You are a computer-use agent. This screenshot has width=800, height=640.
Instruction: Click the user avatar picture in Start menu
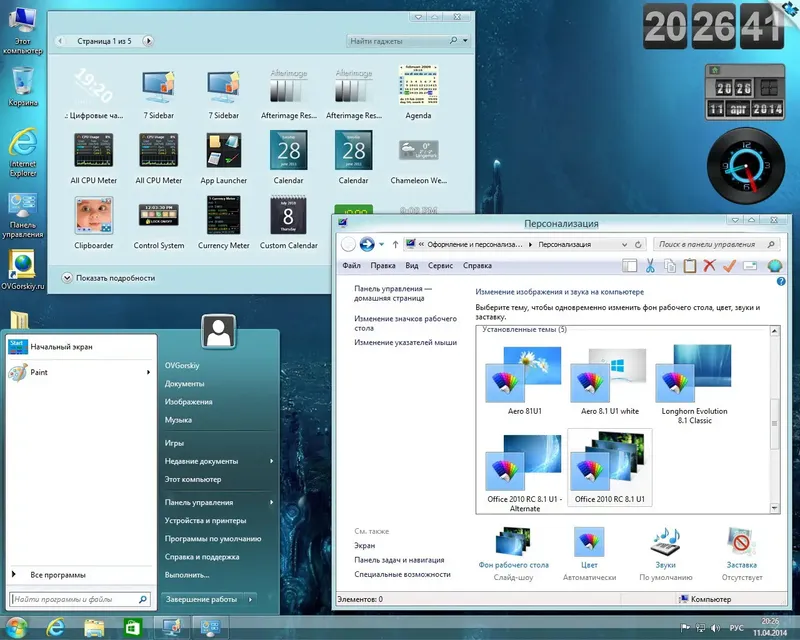(218, 332)
